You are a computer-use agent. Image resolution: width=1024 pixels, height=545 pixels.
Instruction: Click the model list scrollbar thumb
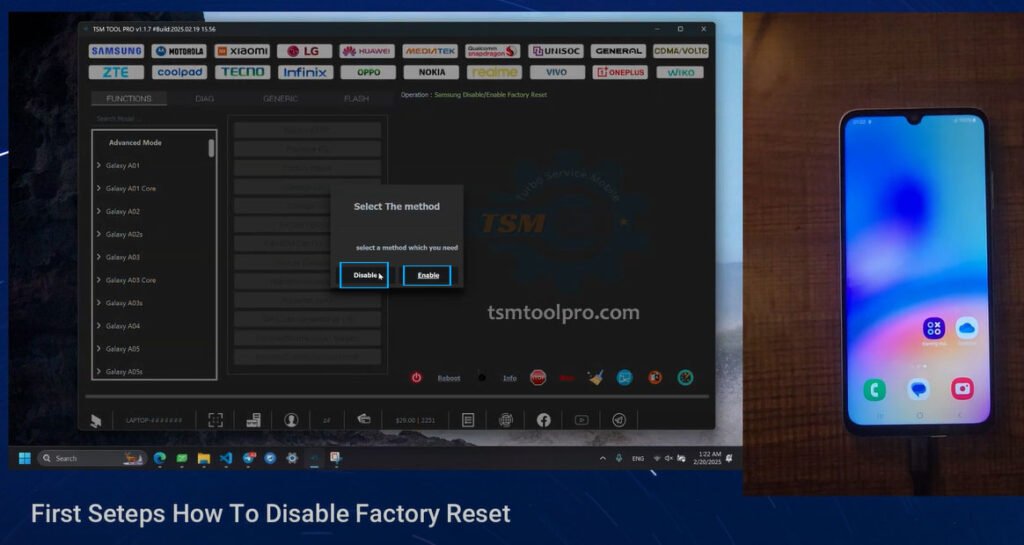click(x=211, y=148)
